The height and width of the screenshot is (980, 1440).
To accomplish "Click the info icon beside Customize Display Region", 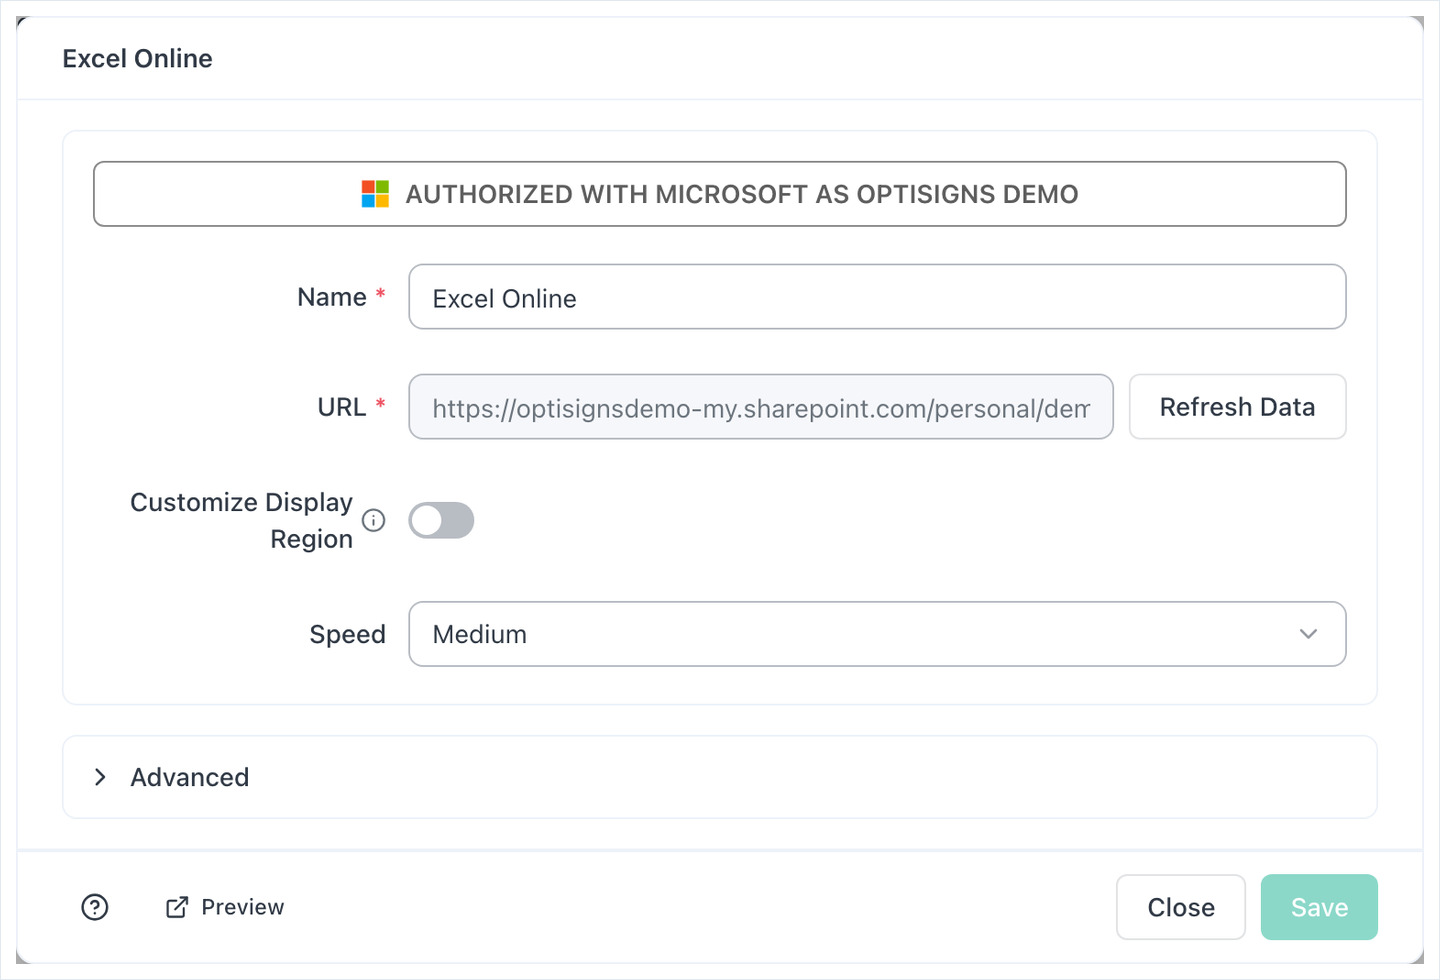I will [x=374, y=520].
